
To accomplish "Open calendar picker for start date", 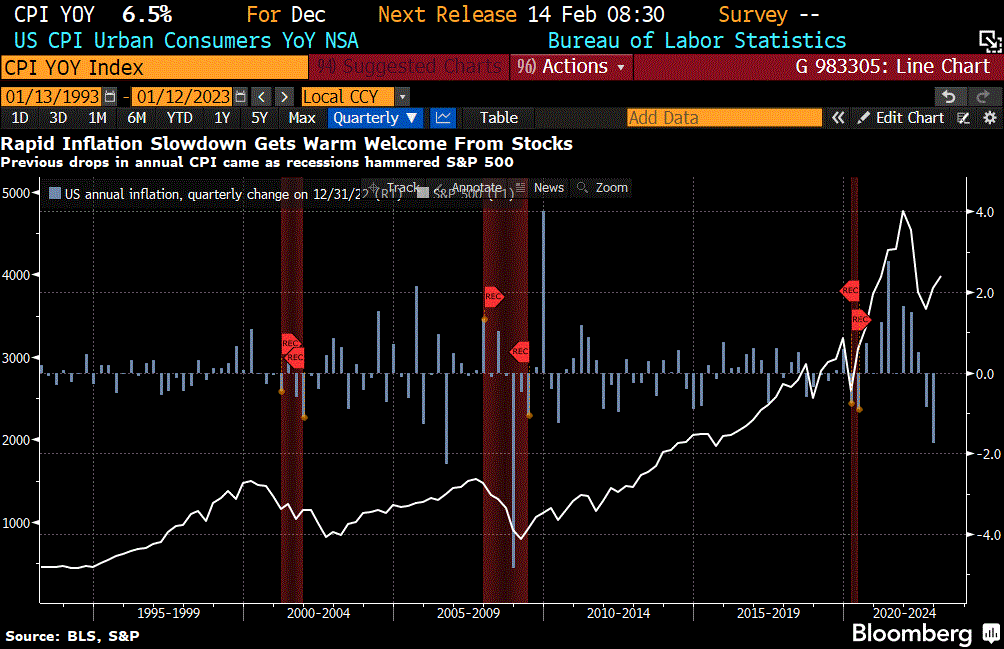I will coord(110,97).
